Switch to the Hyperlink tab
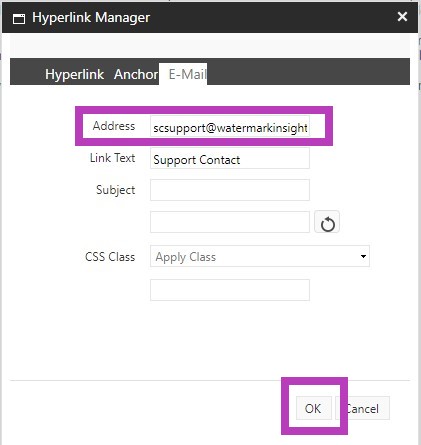421x445 pixels. click(x=74, y=74)
